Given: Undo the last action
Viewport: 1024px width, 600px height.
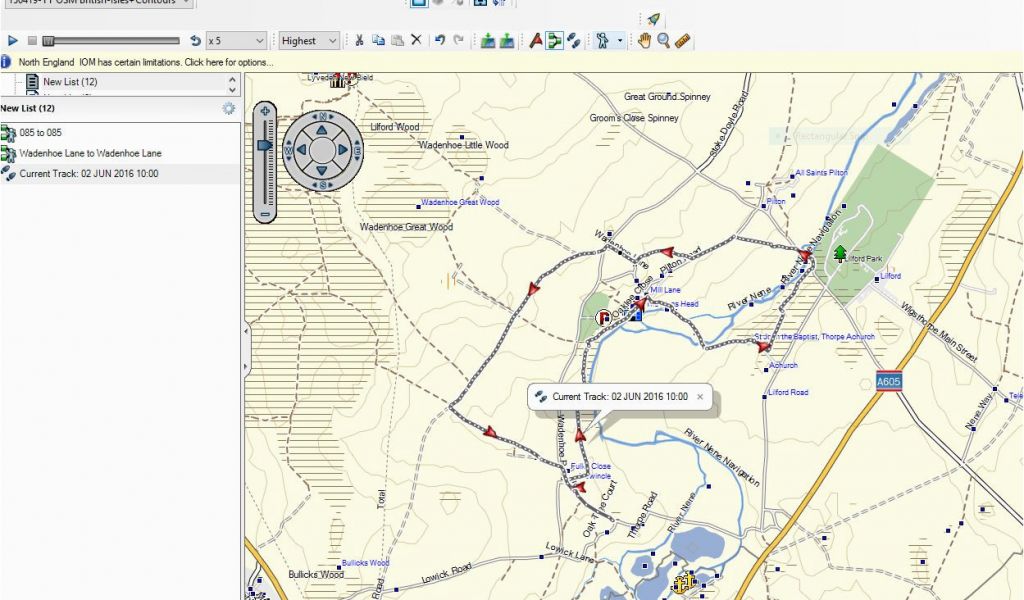Looking at the screenshot, I should pos(440,40).
